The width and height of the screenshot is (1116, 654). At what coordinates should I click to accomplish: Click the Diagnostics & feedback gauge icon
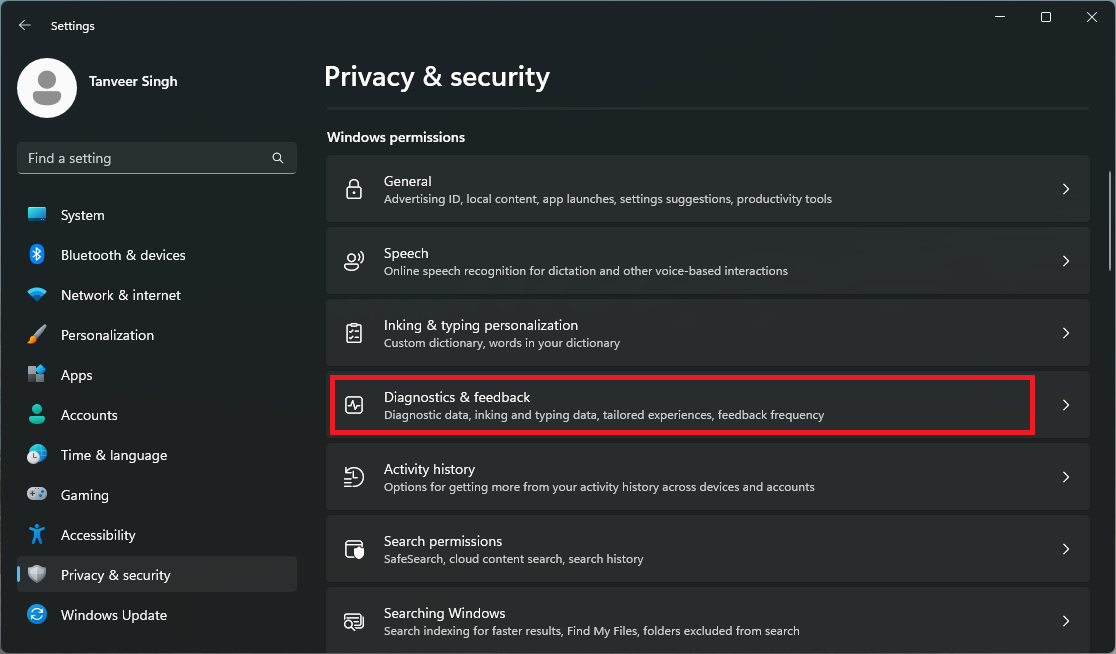tap(353, 405)
